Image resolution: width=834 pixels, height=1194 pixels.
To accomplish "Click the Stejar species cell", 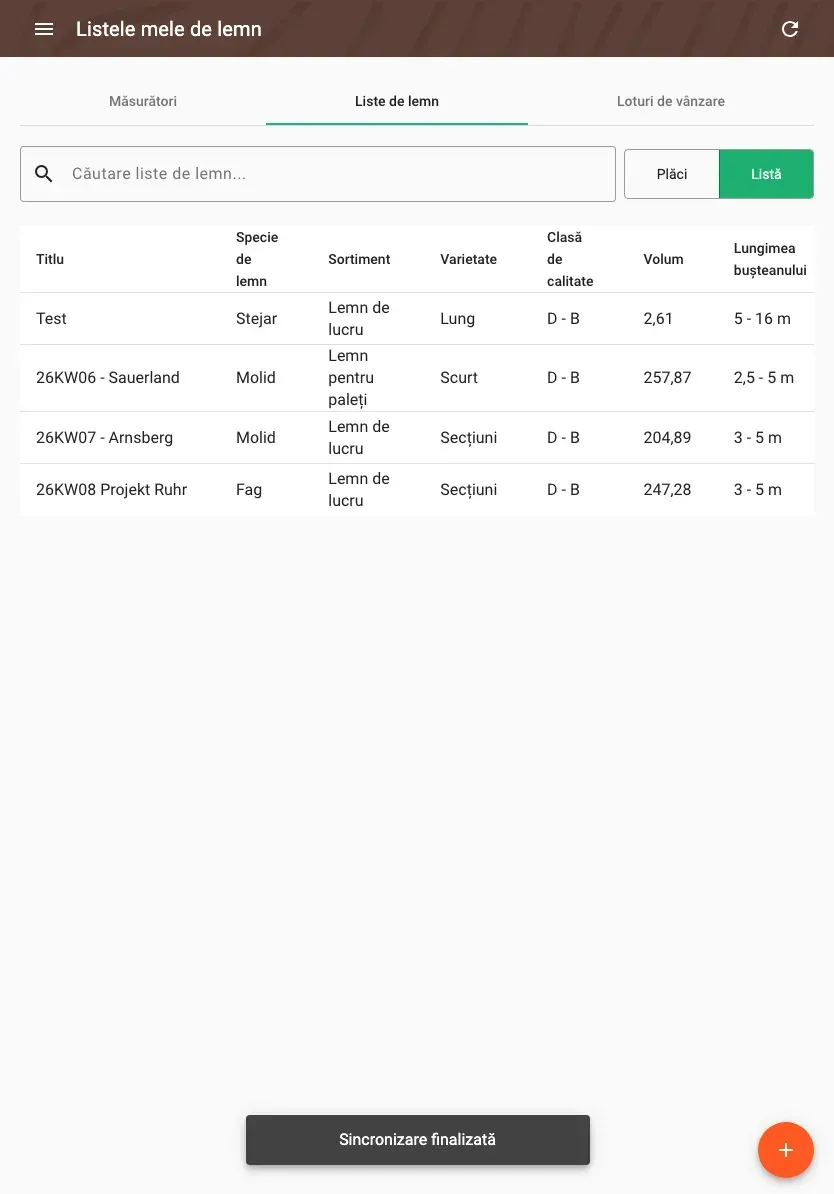I will (257, 319).
